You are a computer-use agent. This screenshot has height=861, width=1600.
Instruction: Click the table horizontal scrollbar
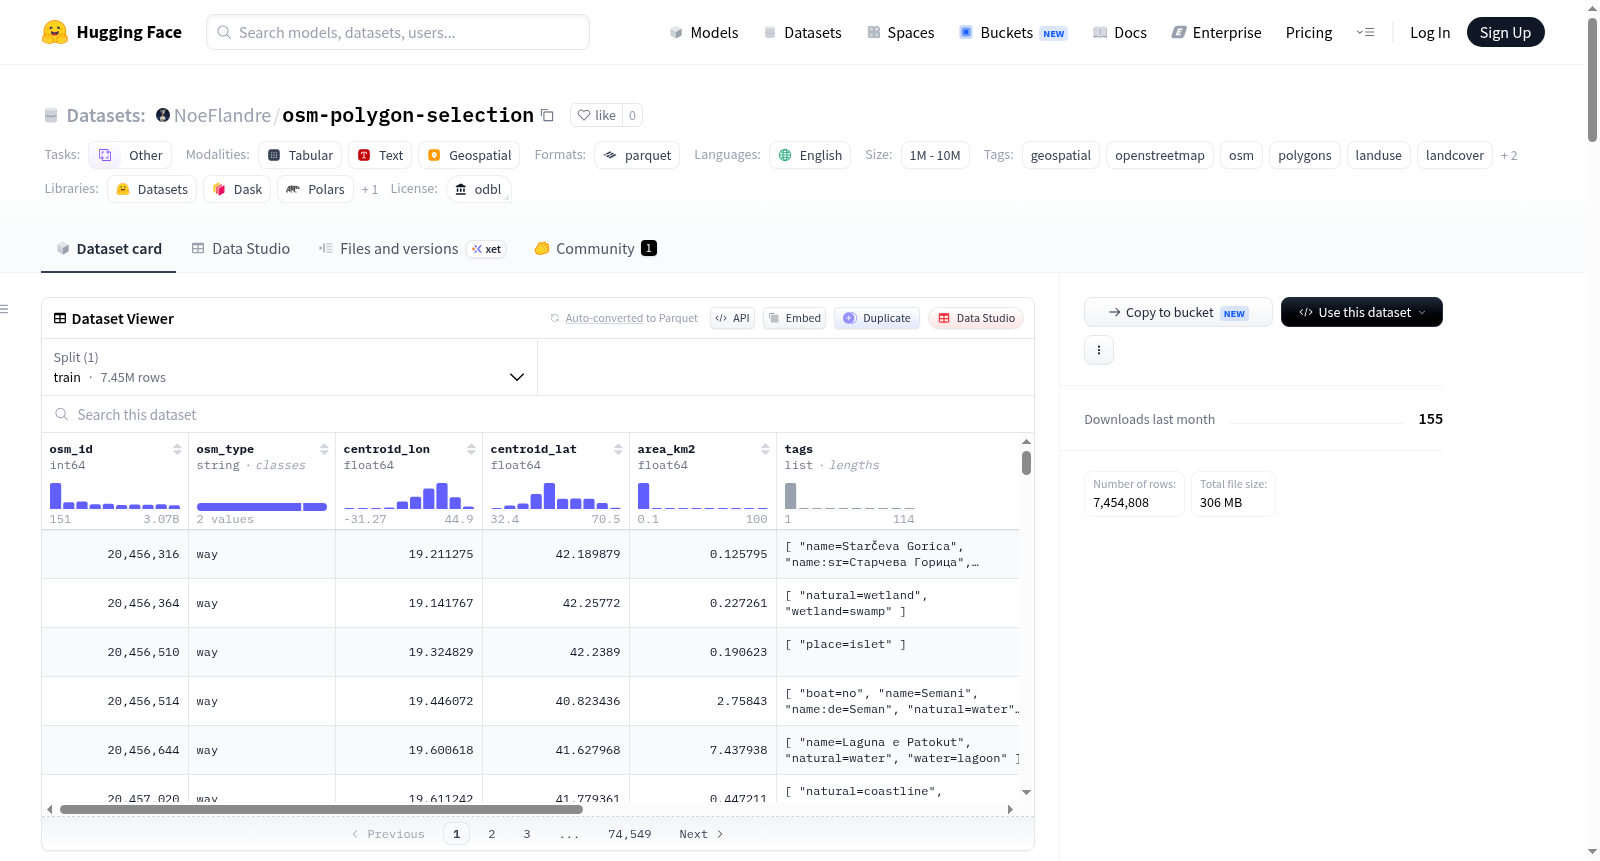[321, 809]
